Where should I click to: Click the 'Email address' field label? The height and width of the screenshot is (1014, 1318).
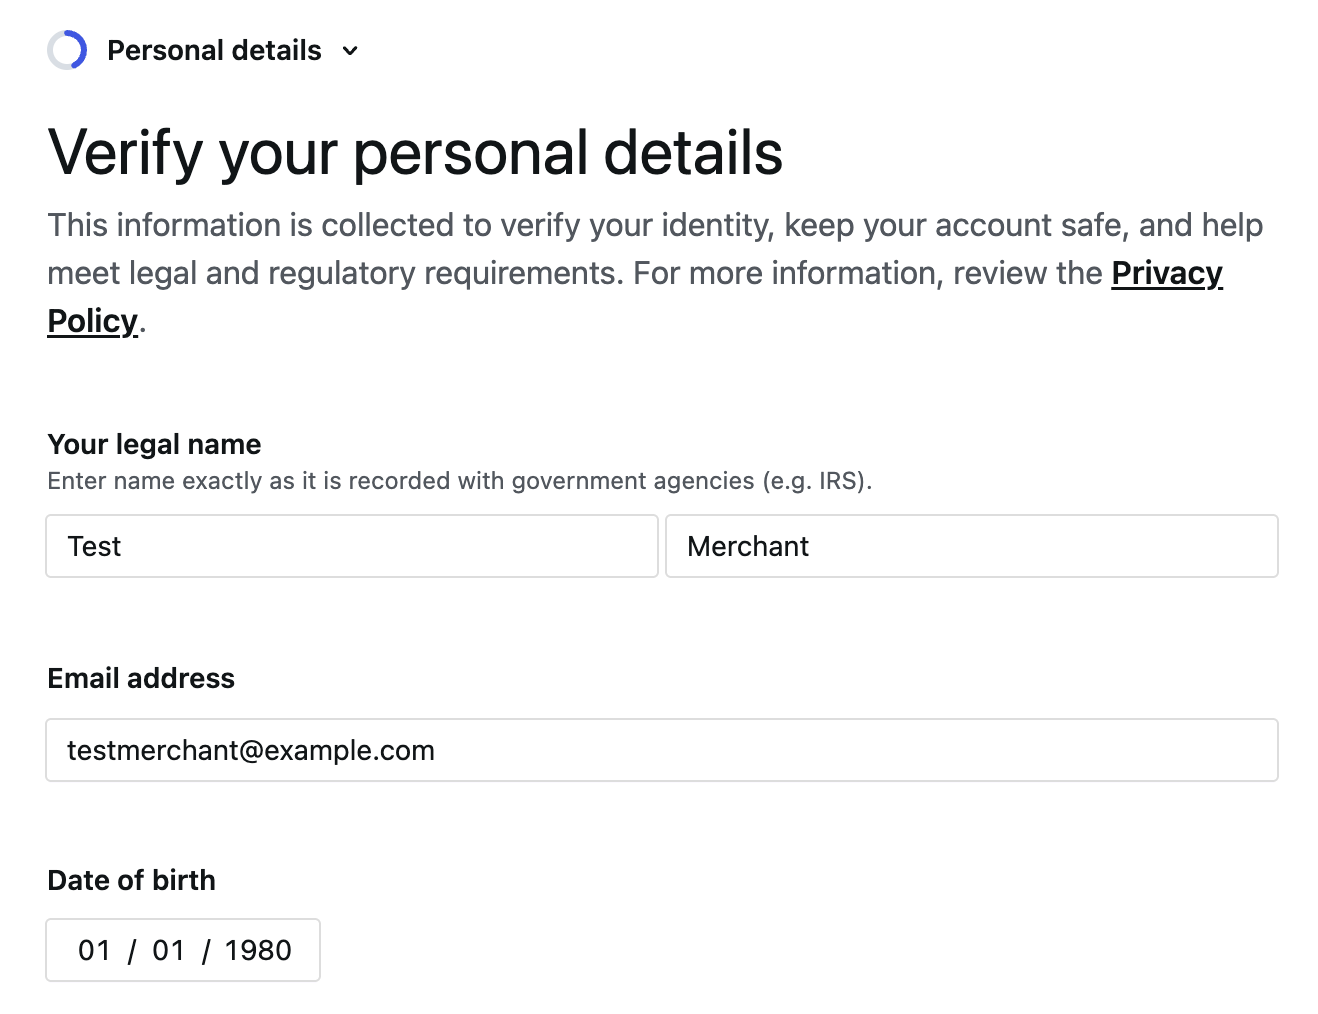point(141,678)
